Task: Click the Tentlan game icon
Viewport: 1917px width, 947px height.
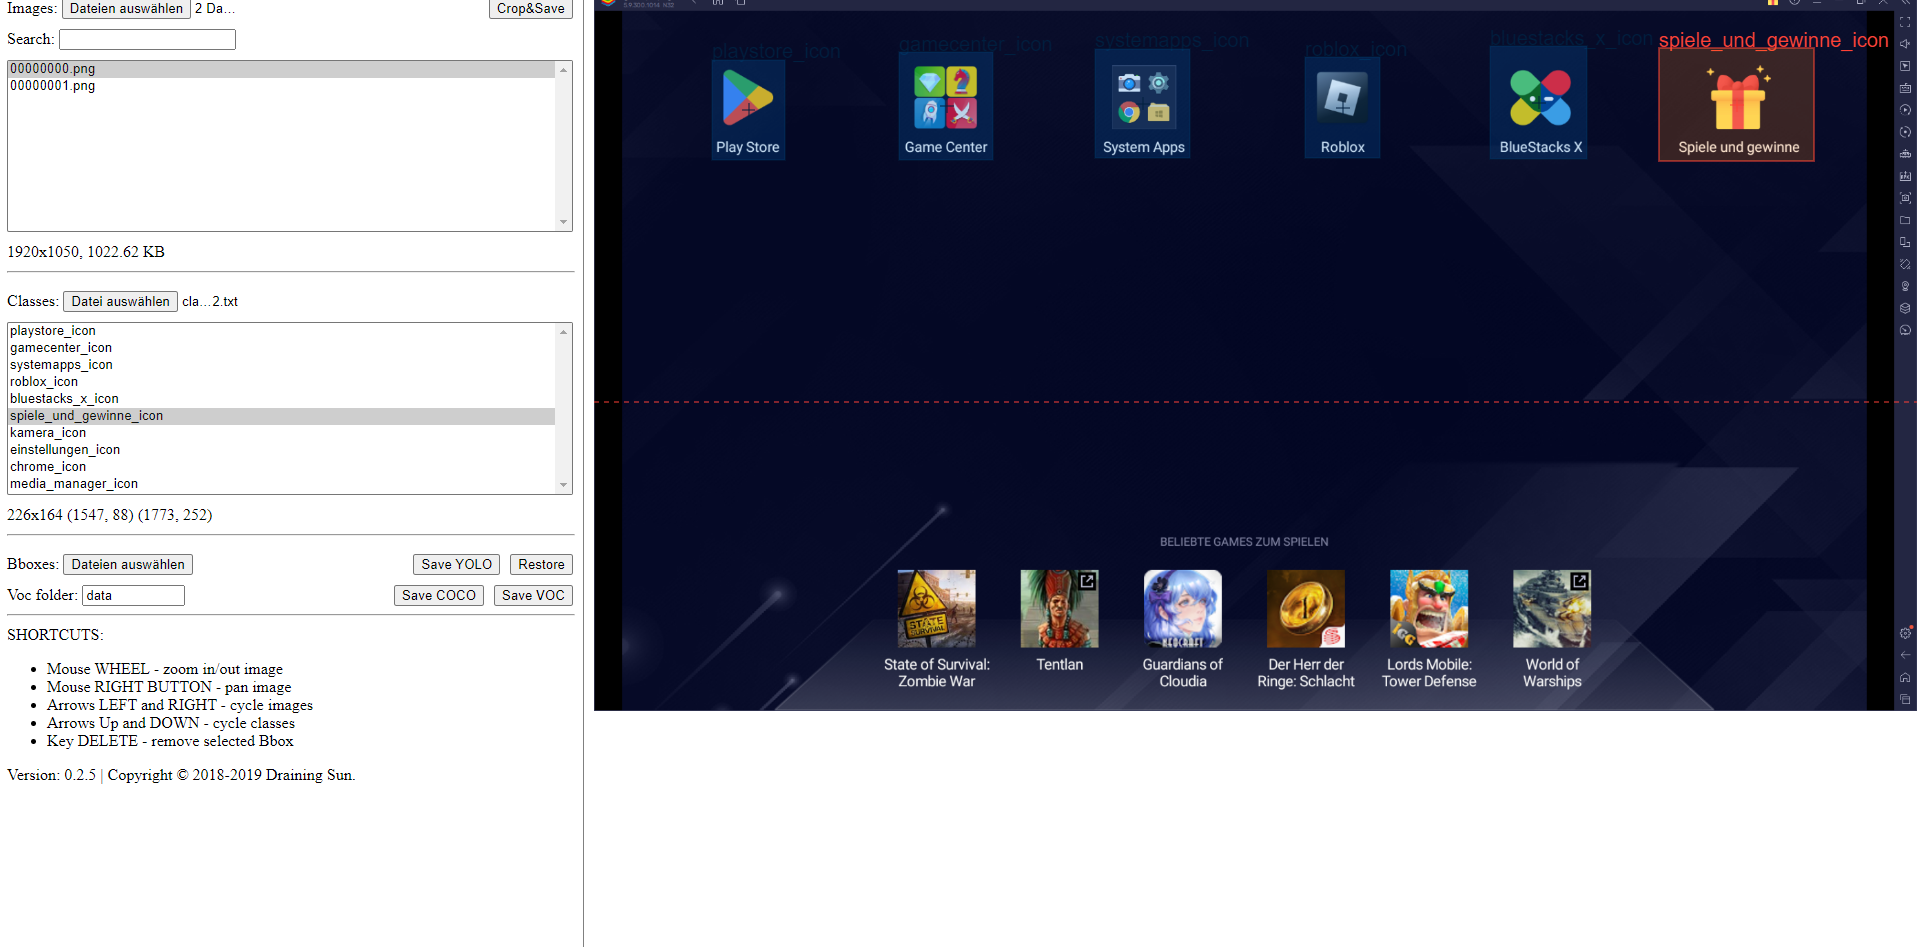Action: [x=1059, y=609]
